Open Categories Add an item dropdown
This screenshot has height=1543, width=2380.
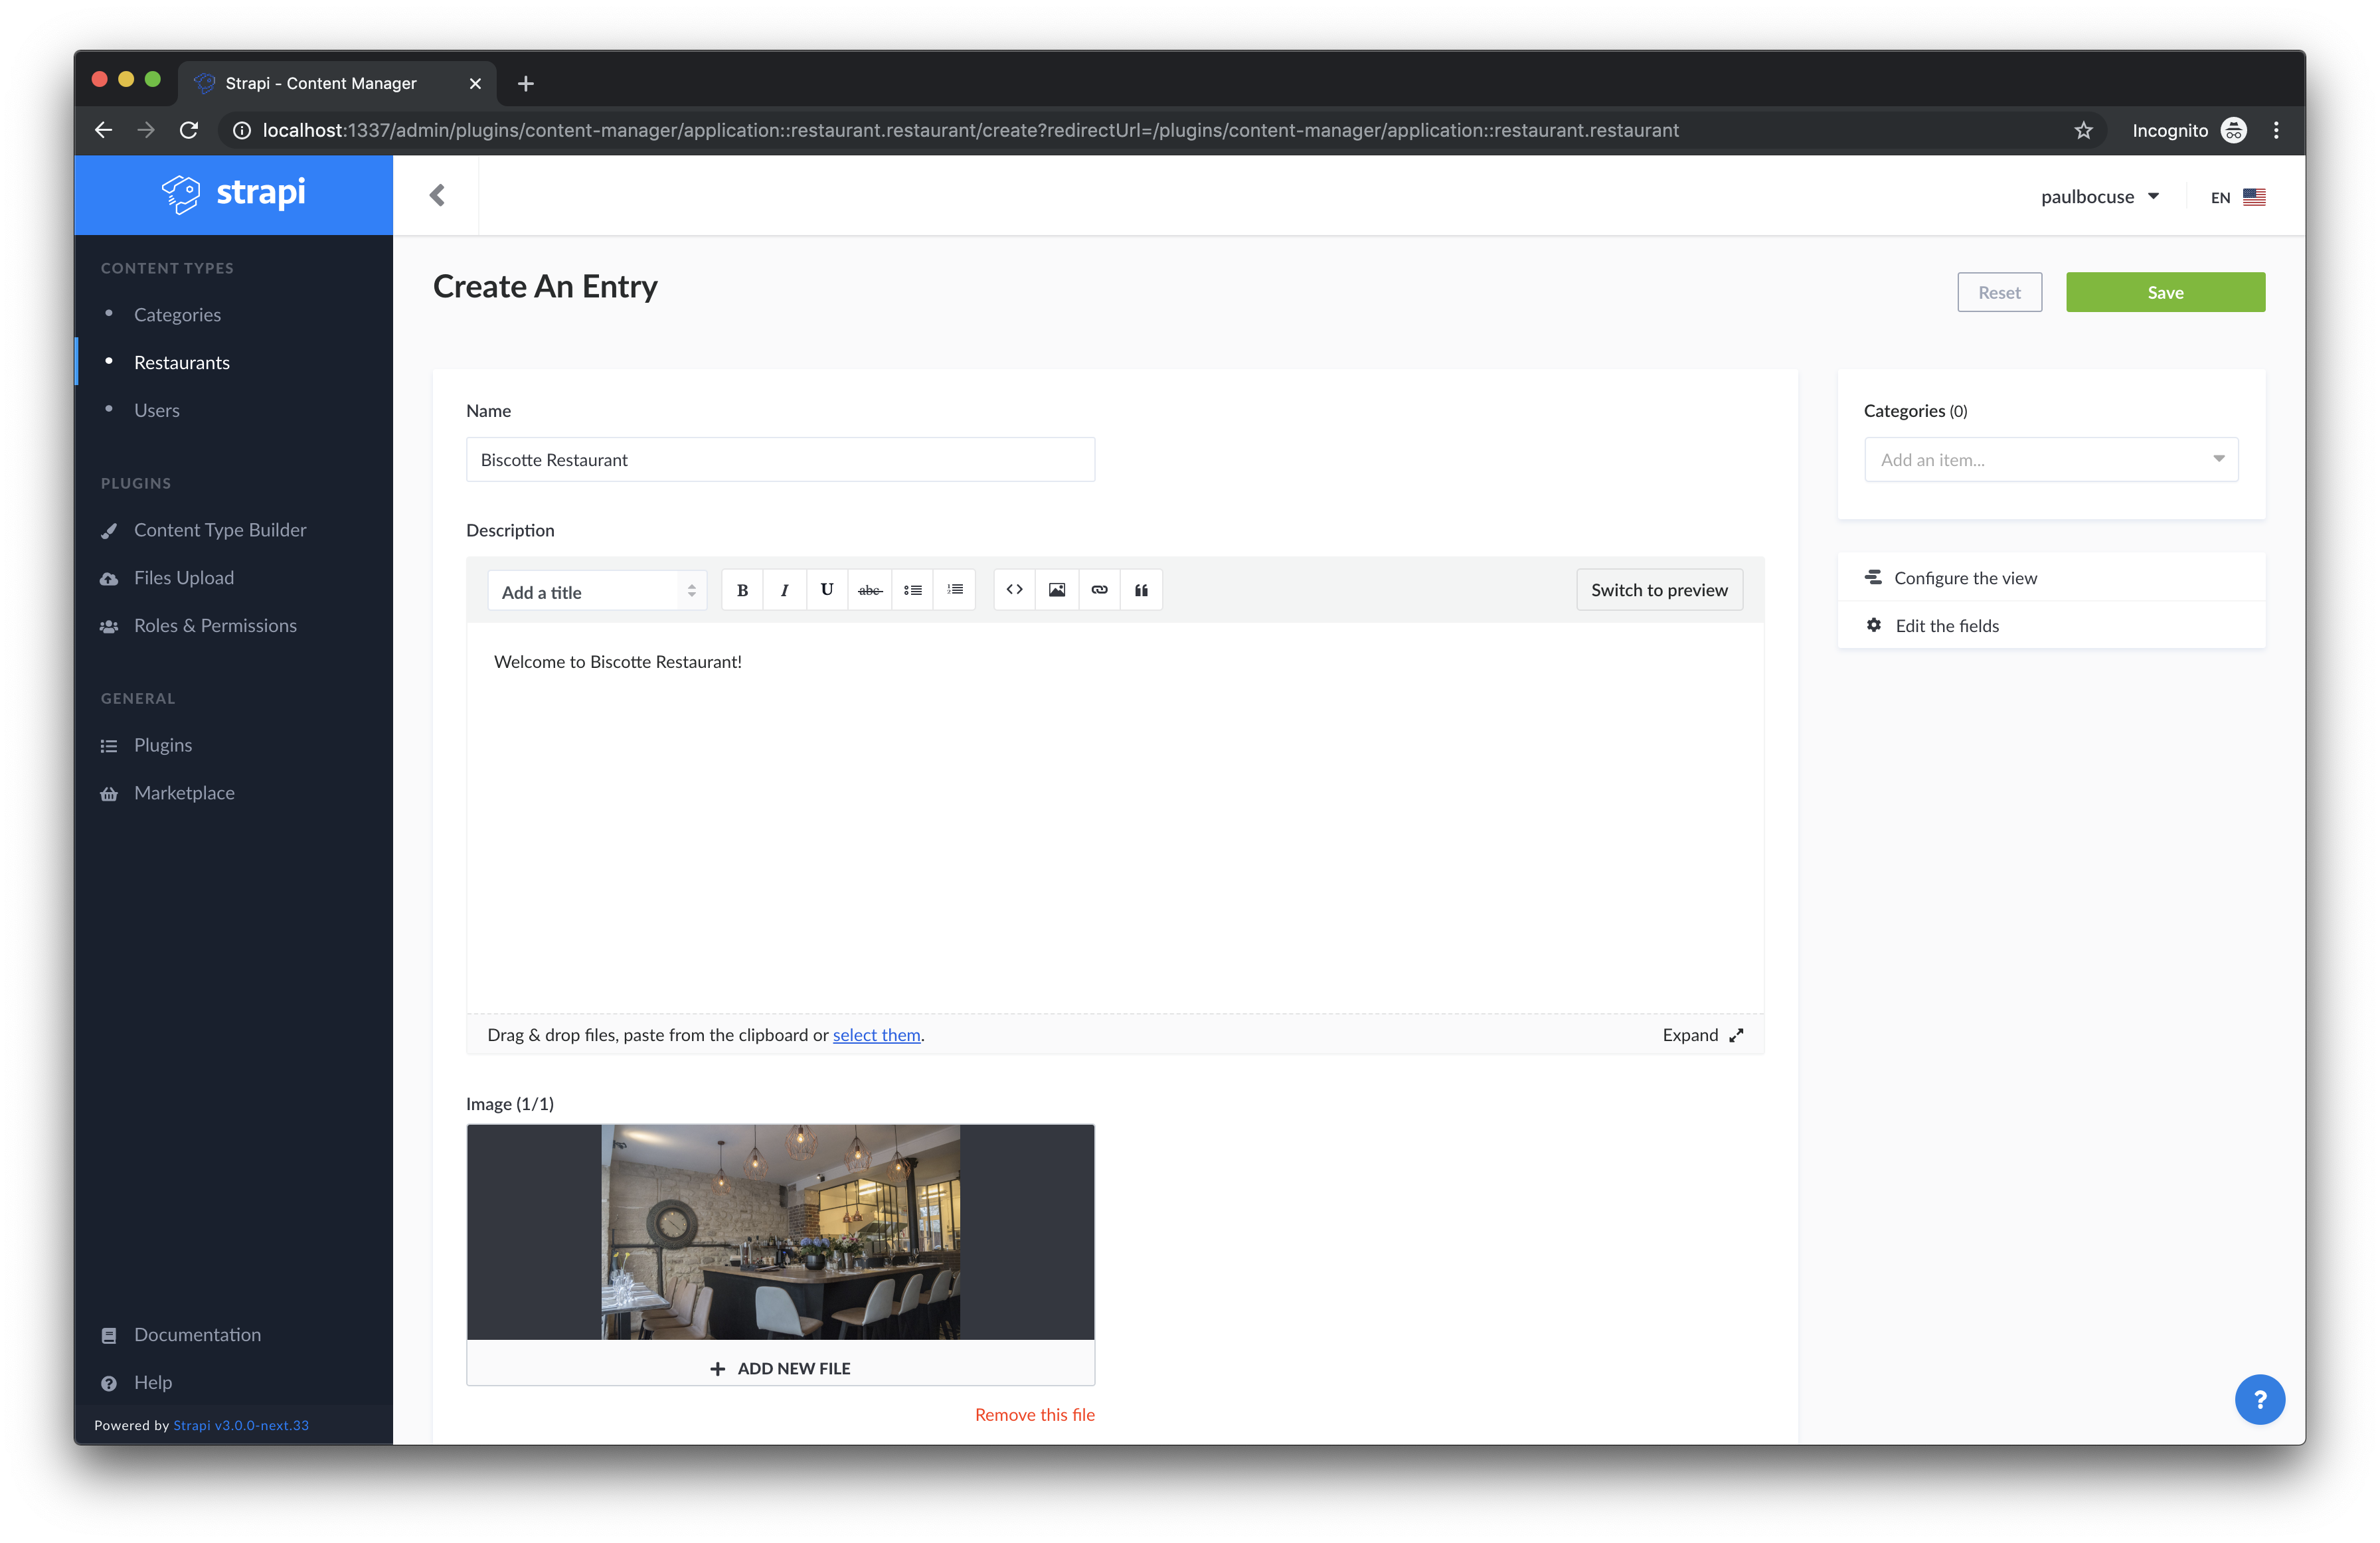tap(2050, 460)
